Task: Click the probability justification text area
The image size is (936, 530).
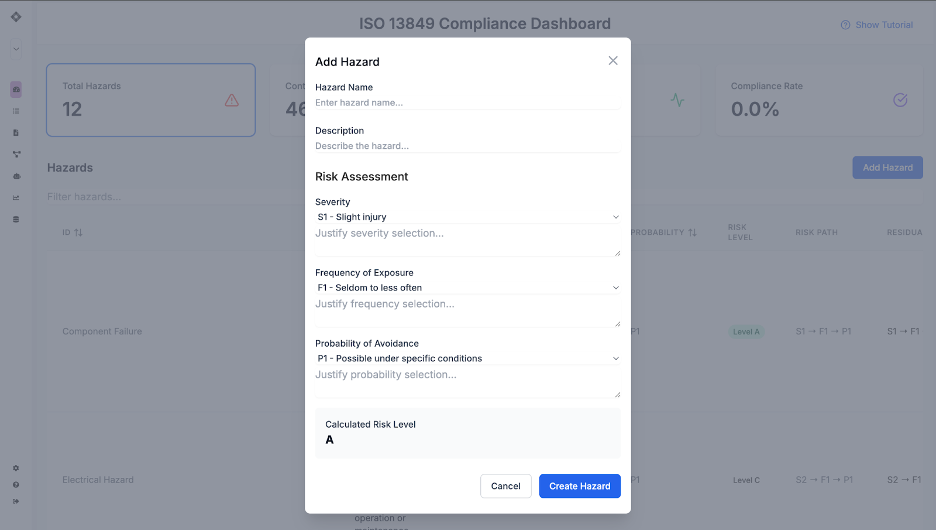Action: tap(467, 382)
